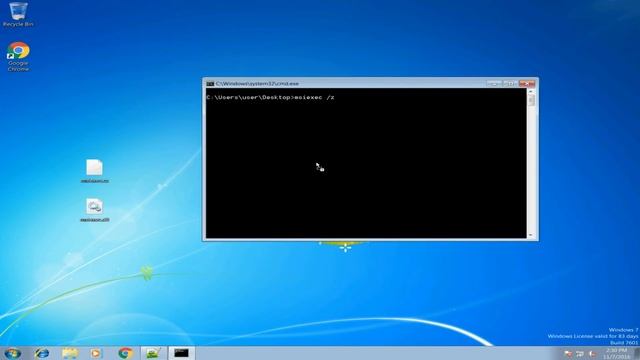The image size is (640, 360).
Task: Click the cmd scrollbar up arrow
Action: [x=531, y=91]
